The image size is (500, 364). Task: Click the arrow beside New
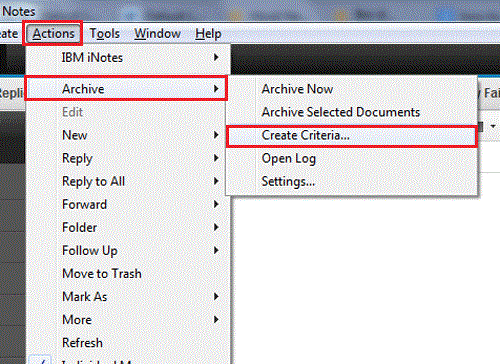click(216, 135)
